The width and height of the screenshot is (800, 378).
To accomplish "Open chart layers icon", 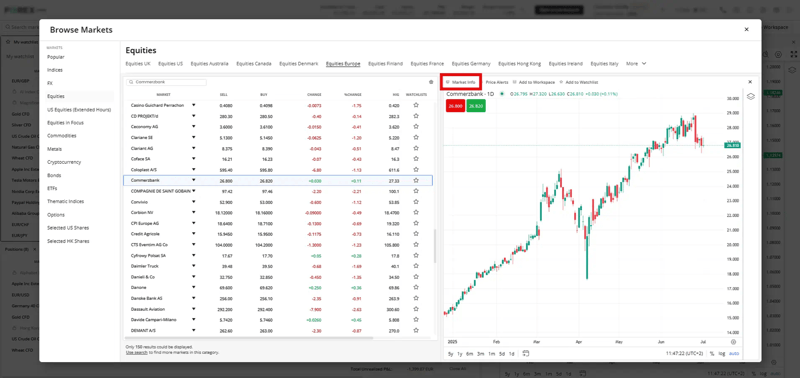I will point(751,96).
